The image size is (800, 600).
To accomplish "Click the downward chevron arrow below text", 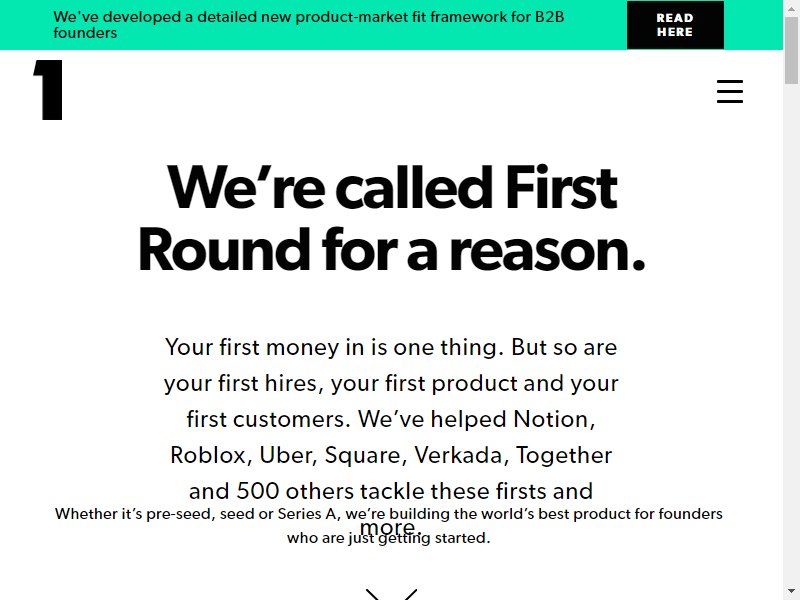I will coord(391,594).
